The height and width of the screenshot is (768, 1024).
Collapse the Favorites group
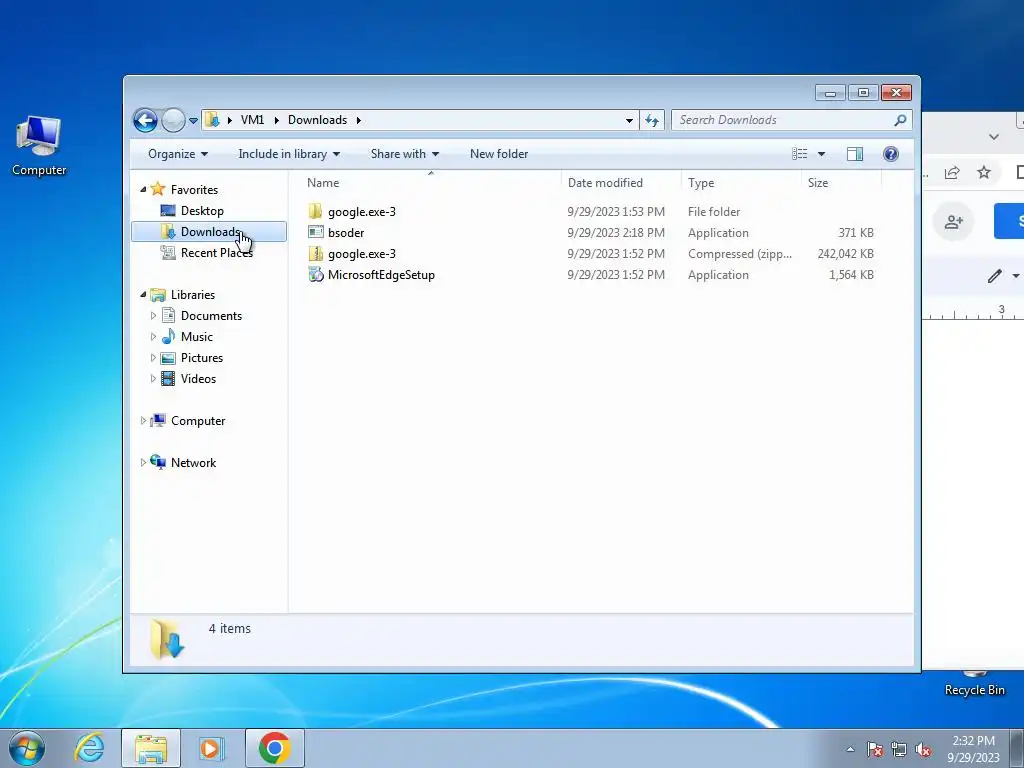(144, 189)
